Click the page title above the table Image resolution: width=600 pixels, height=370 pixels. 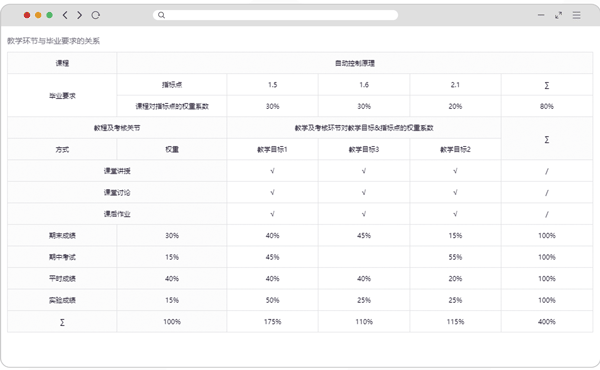(53, 41)
